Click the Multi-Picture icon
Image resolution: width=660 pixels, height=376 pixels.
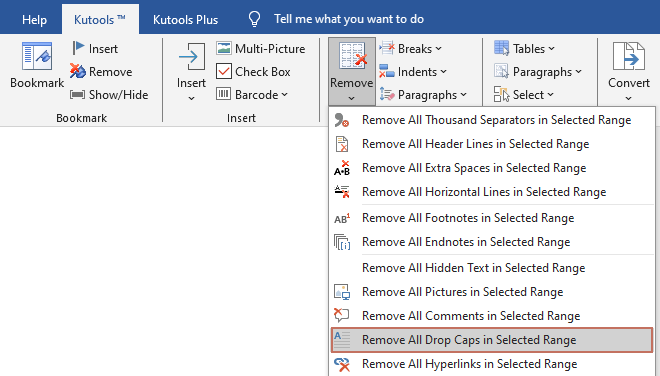click(x=224, y=48)
